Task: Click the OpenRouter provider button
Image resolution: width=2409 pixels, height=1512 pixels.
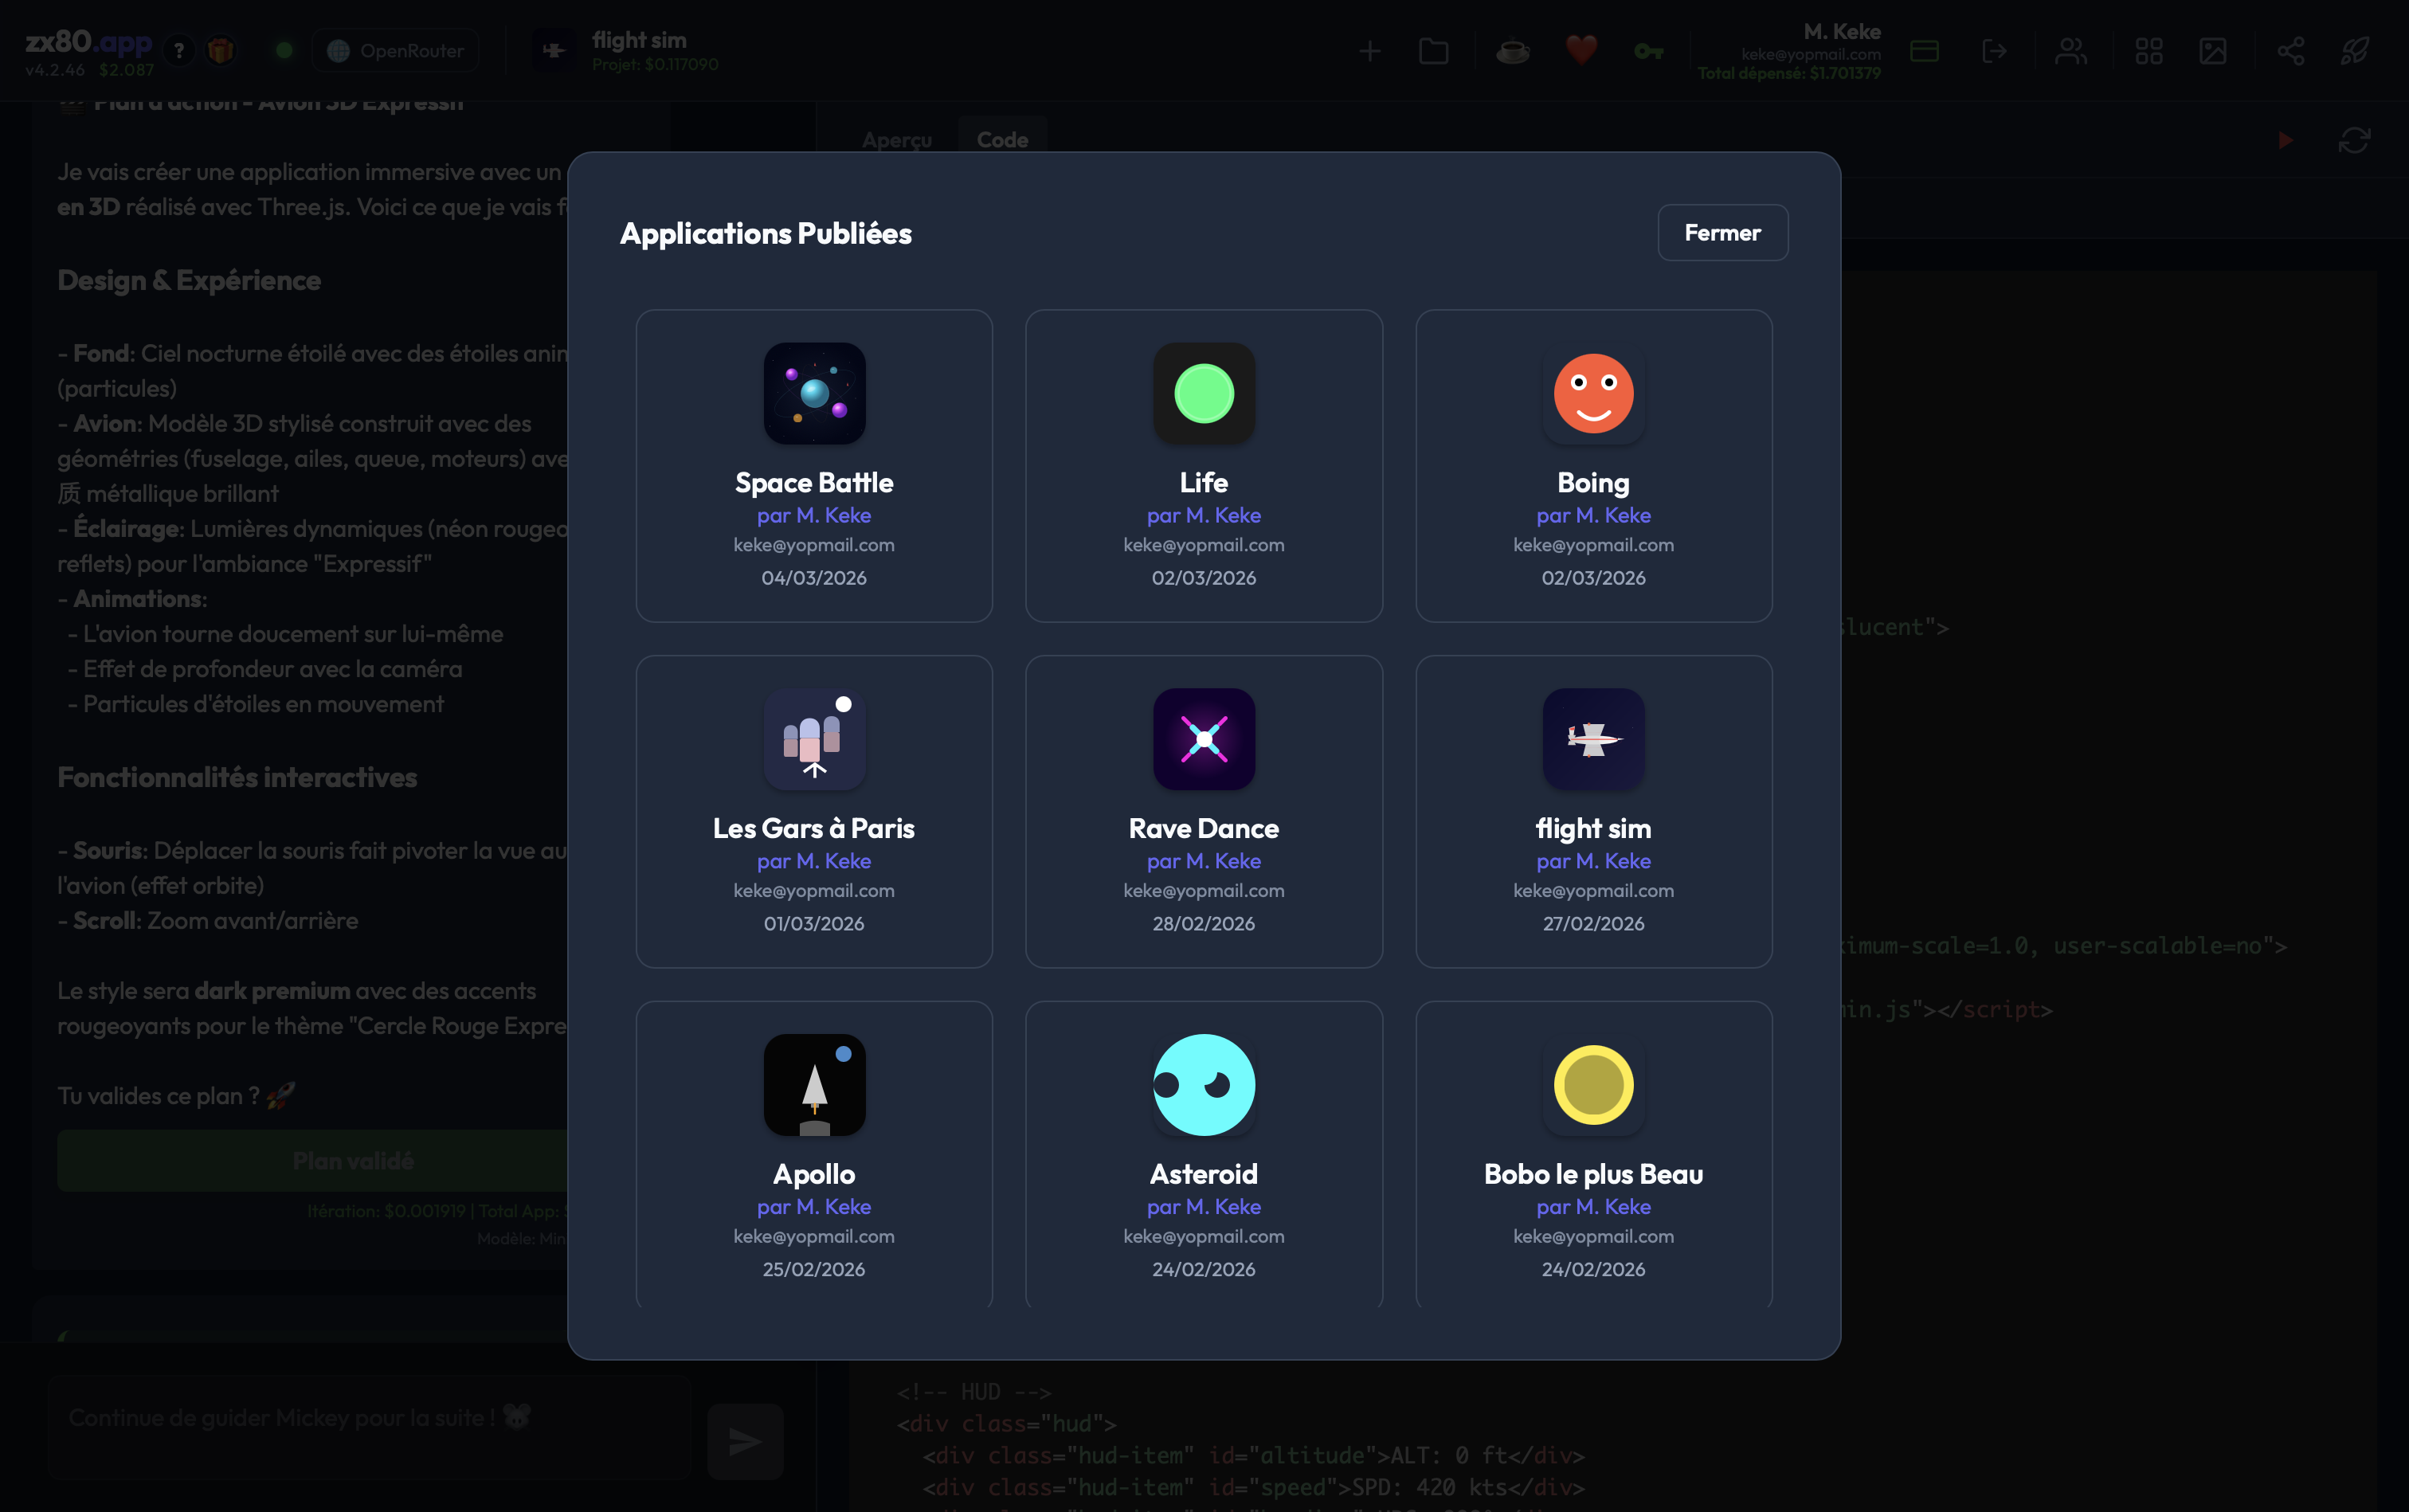Action: (396, 50)
